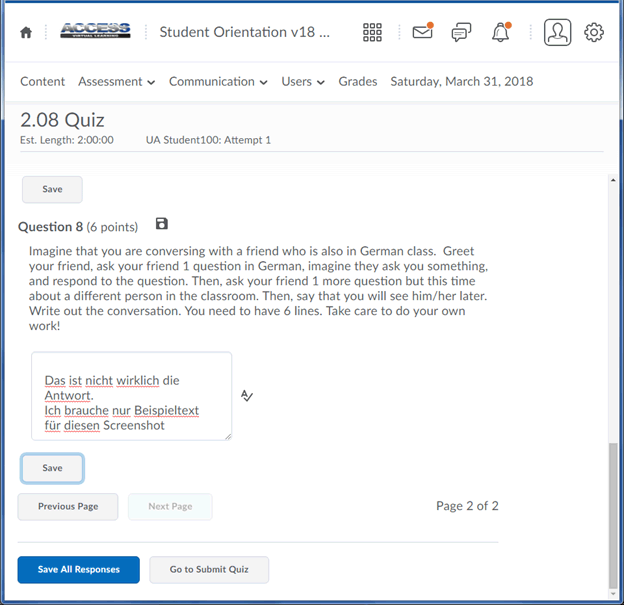Click the Question 8 saved disk icon

(162, 225)
